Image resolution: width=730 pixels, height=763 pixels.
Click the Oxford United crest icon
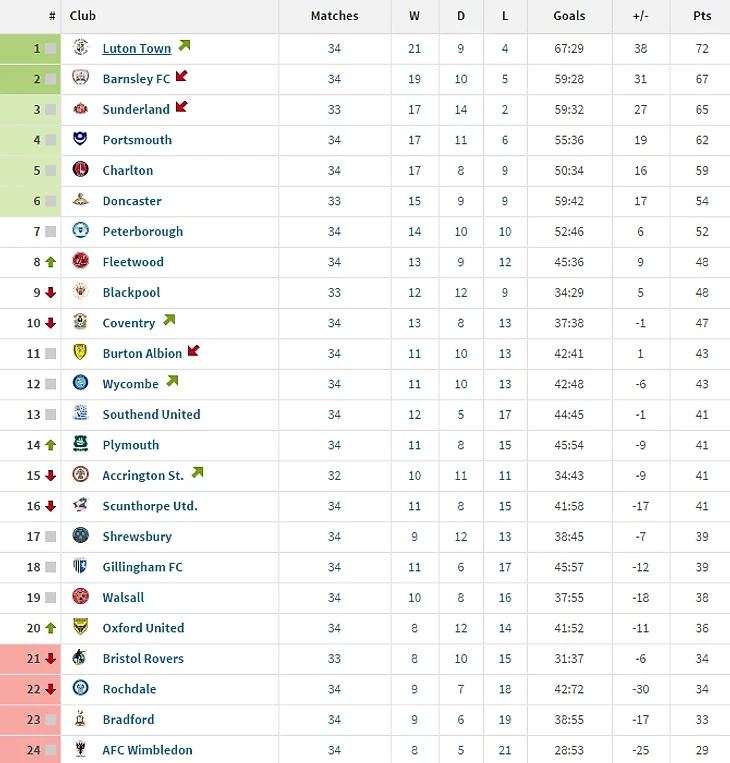(80, 627)
